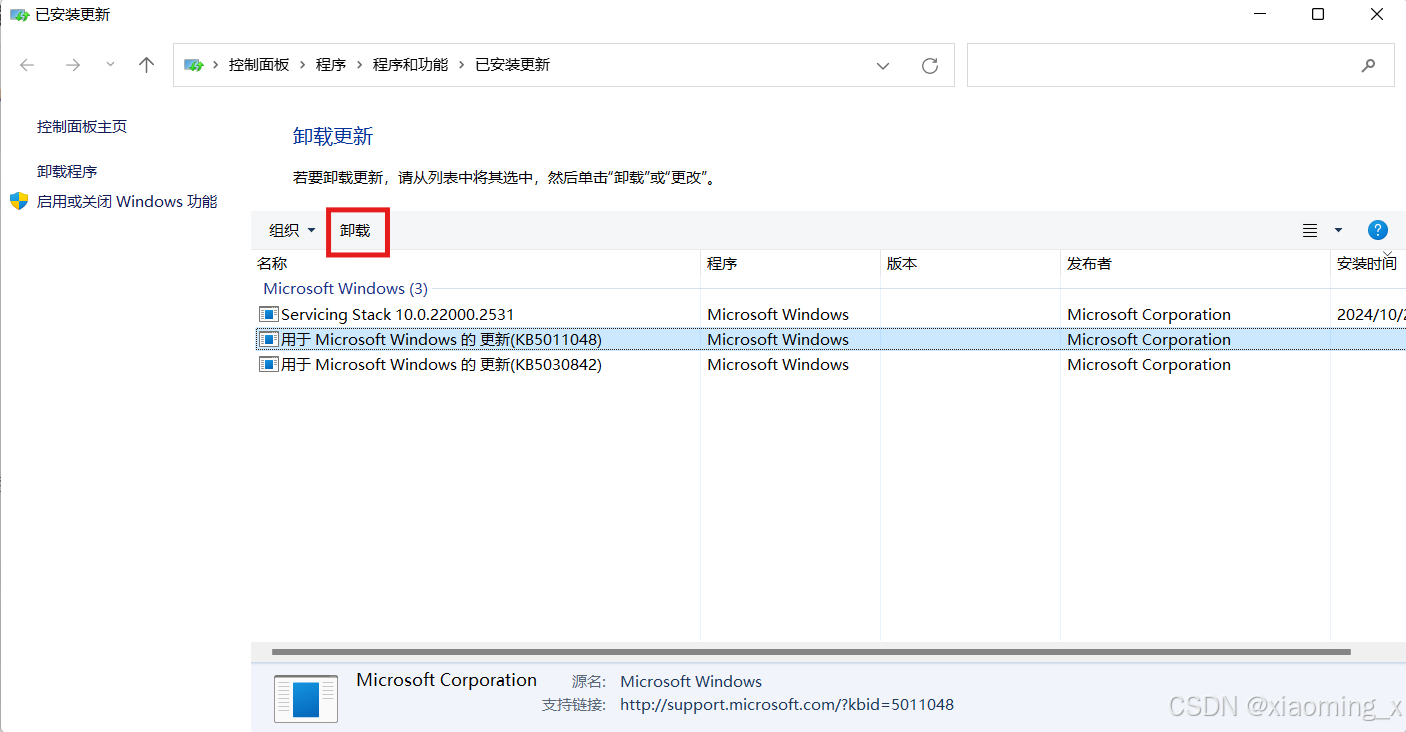Image resolution: width=1406 pixels, height=732 pixels.
Task: Click the icon of KB5011048 entry
Action: 269,340
